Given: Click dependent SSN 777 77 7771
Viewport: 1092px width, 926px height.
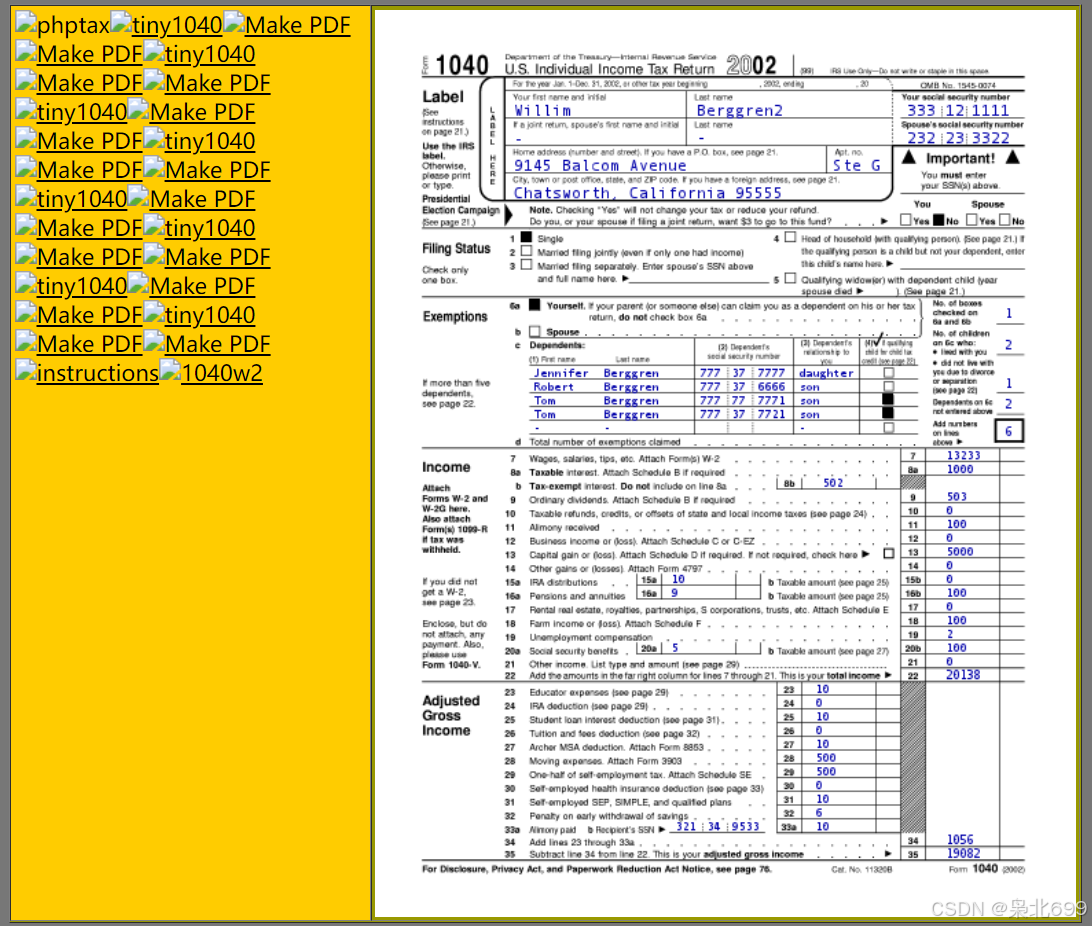Looking at the screenshot, I should [x=742, y=400].
